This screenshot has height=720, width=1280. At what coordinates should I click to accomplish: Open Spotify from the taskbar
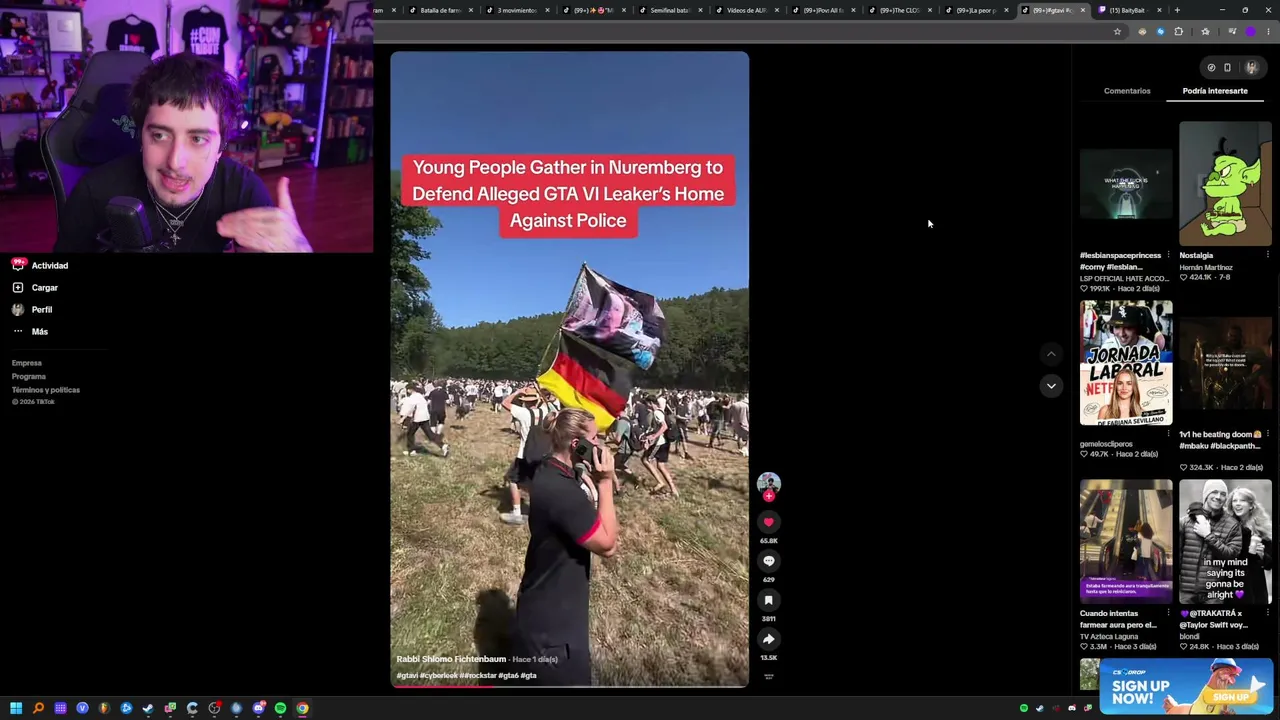point(280,708)
